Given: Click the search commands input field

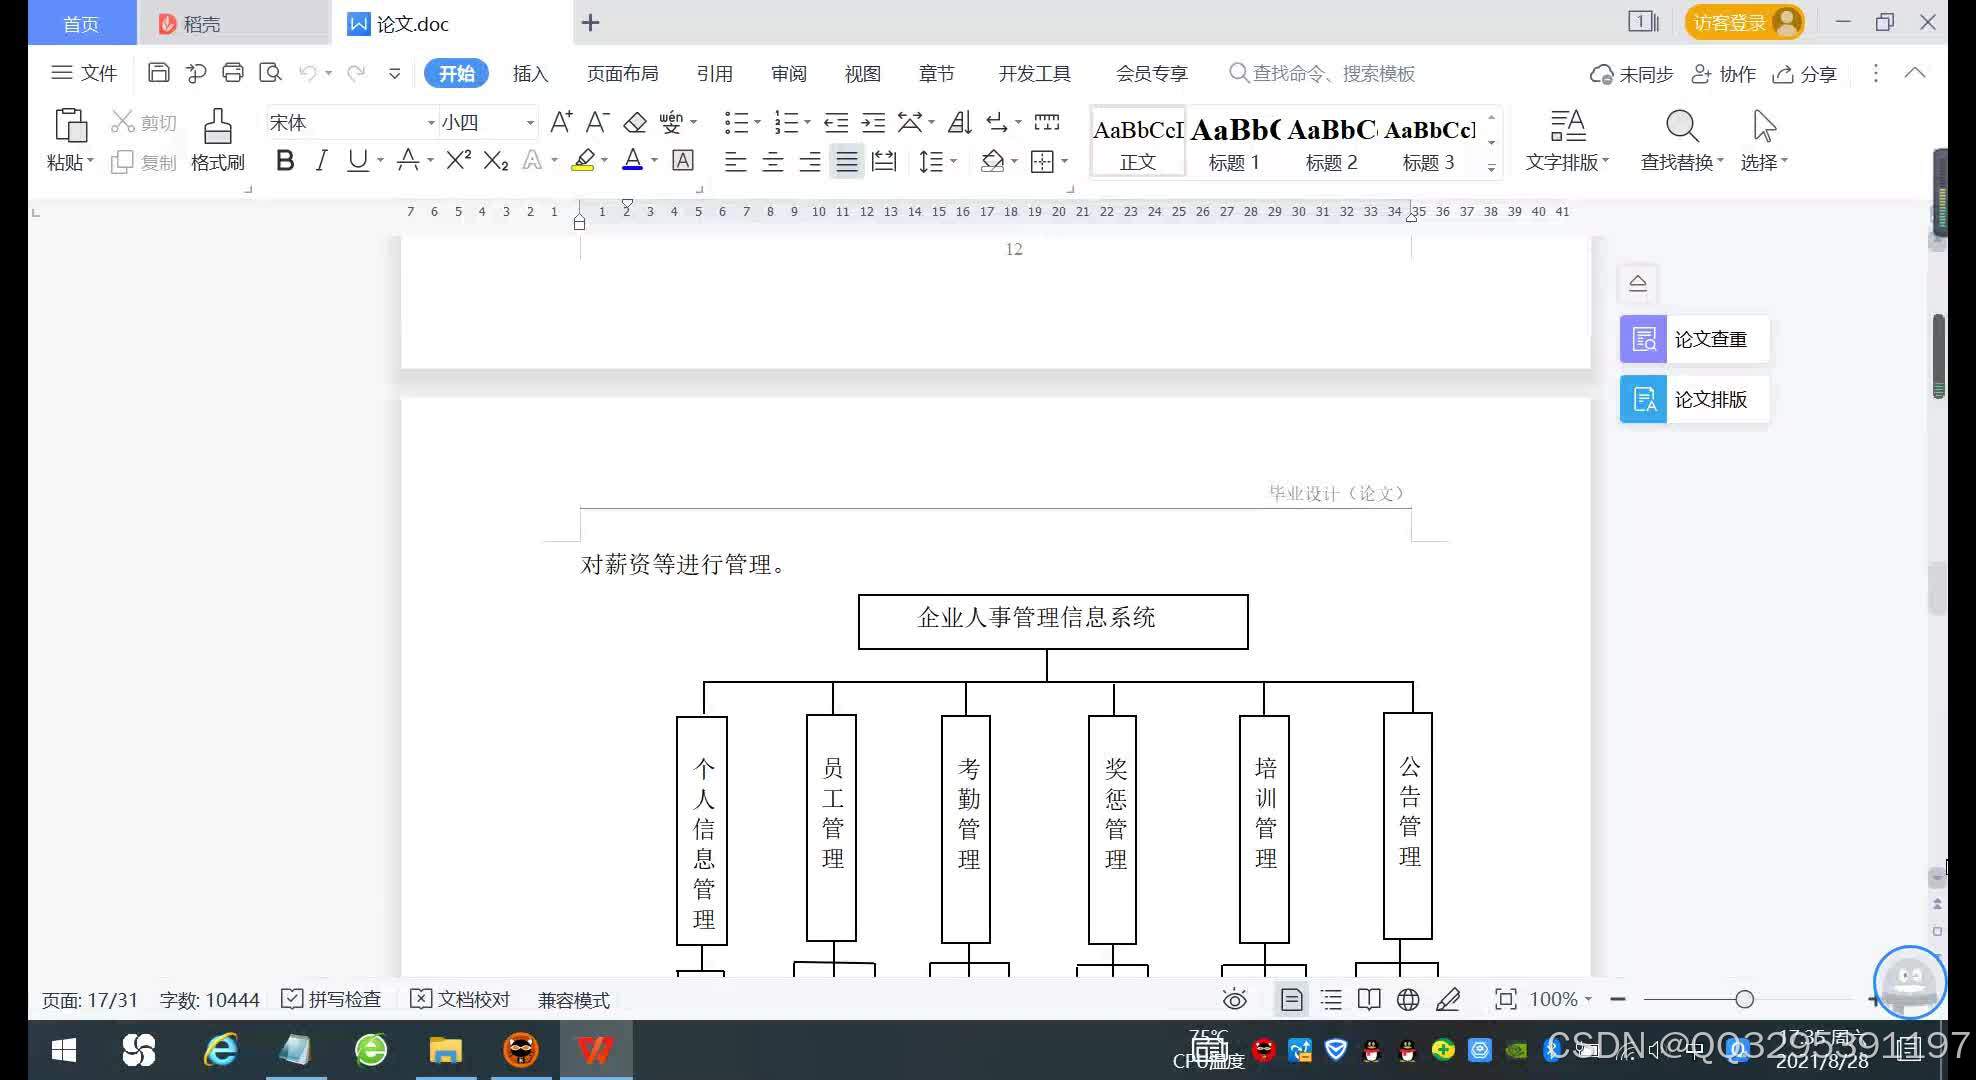Looking at the screenshot, I should 1322,73.
